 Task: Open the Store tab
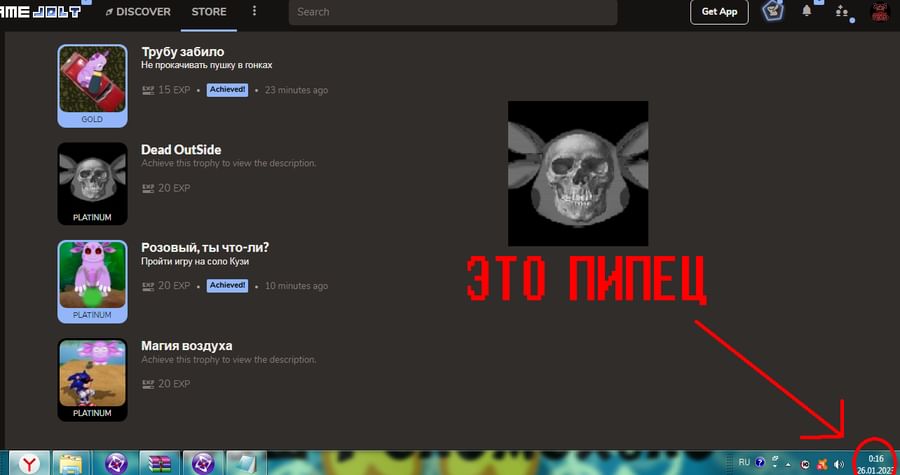(x=209, y=11)
